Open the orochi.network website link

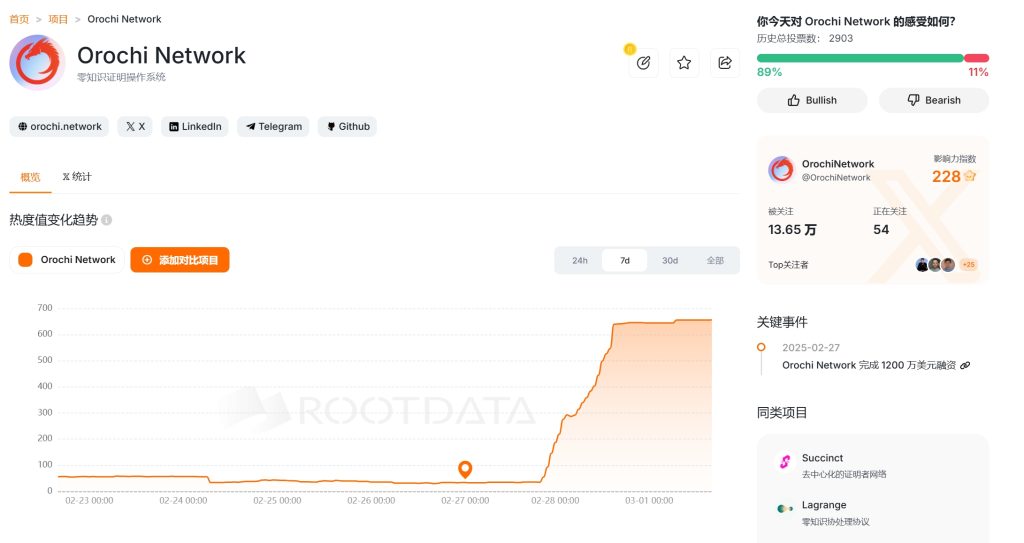pyautogui.click(x=59, y=126)
